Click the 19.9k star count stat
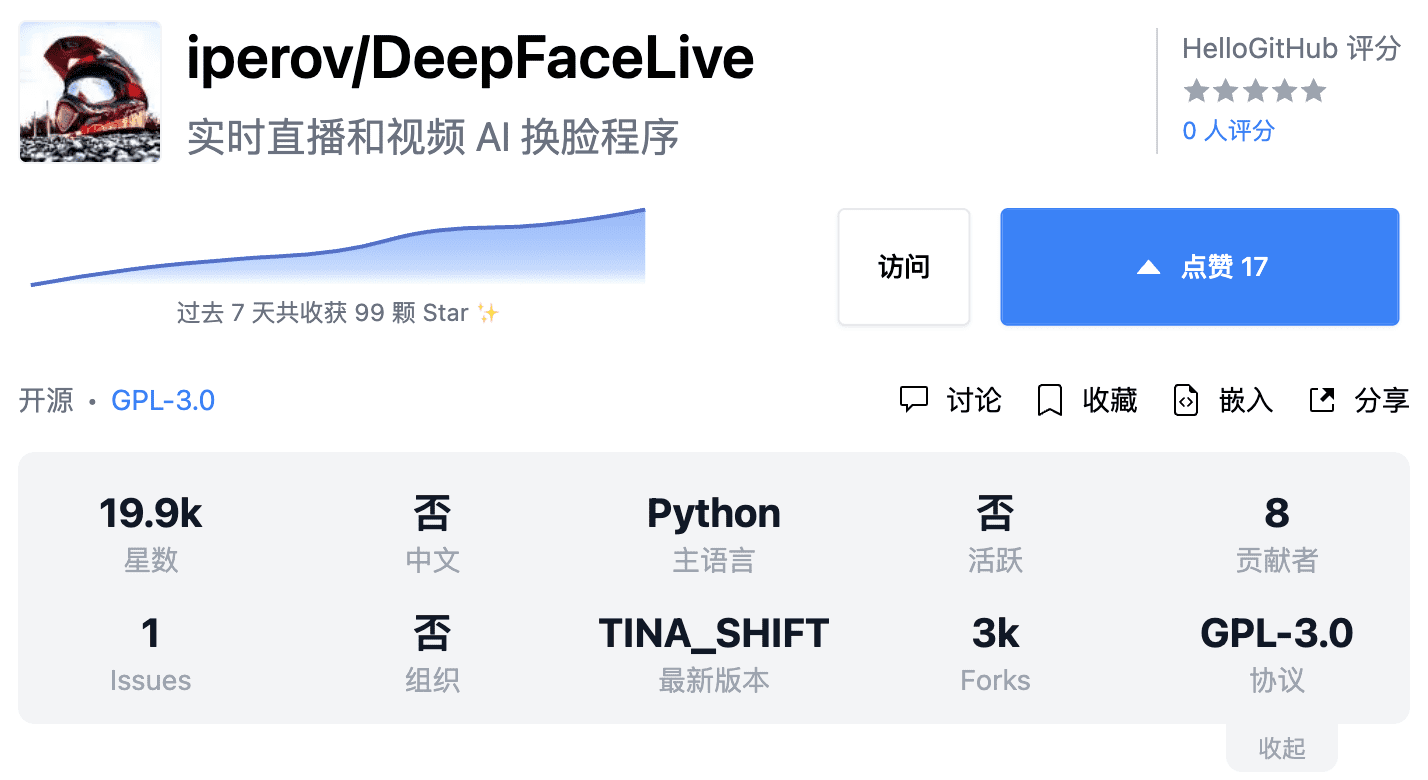 [x=151, y=514]
